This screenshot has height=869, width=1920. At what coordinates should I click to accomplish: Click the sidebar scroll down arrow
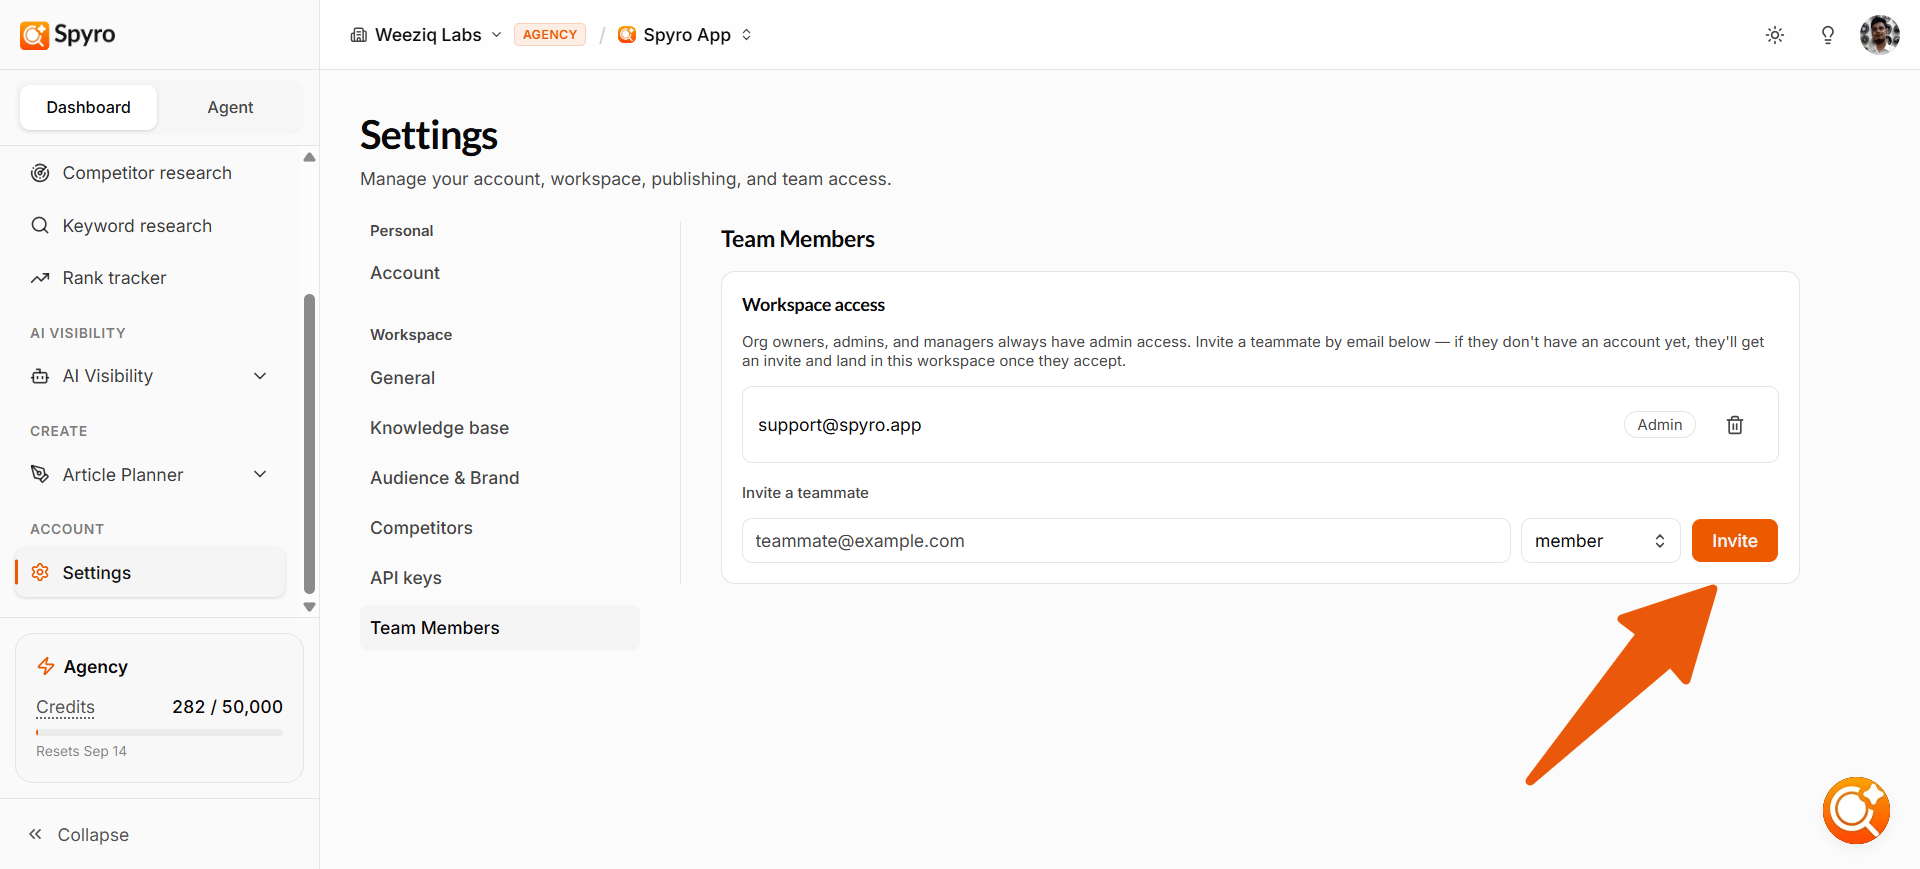point(309,607)
